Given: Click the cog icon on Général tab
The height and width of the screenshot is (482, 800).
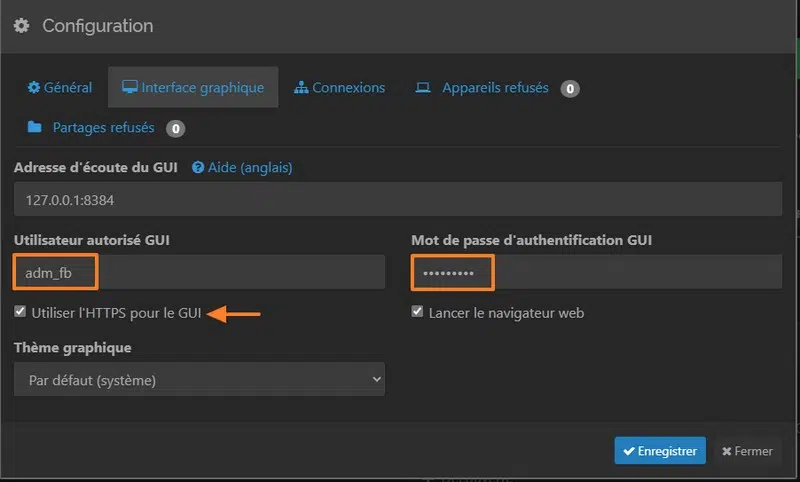Looking at the screenshot, I should pos(34,88).
